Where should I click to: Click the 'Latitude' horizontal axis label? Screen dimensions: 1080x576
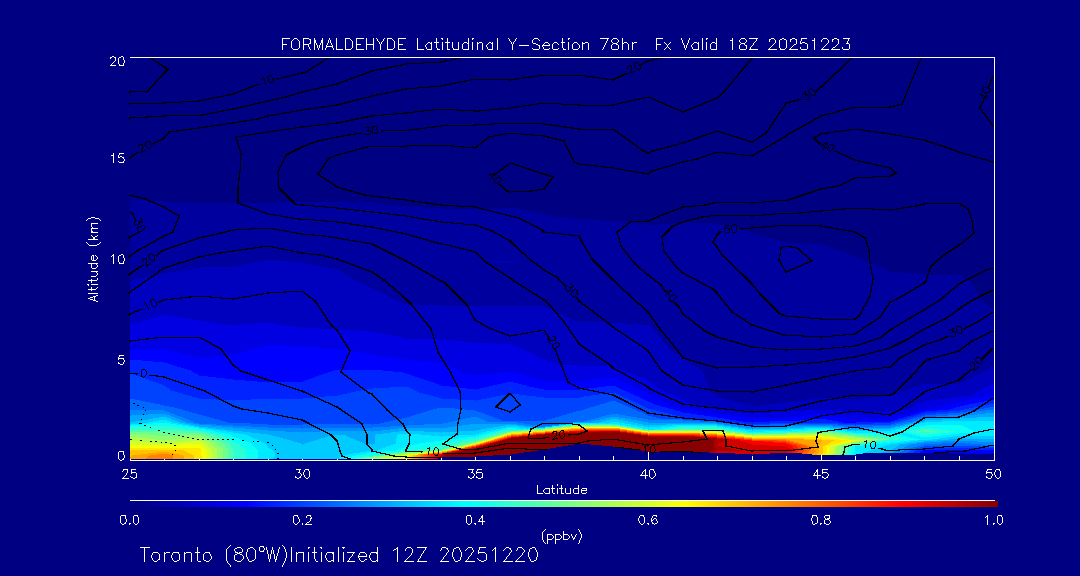pyautogui.click(x=561, y=490)
